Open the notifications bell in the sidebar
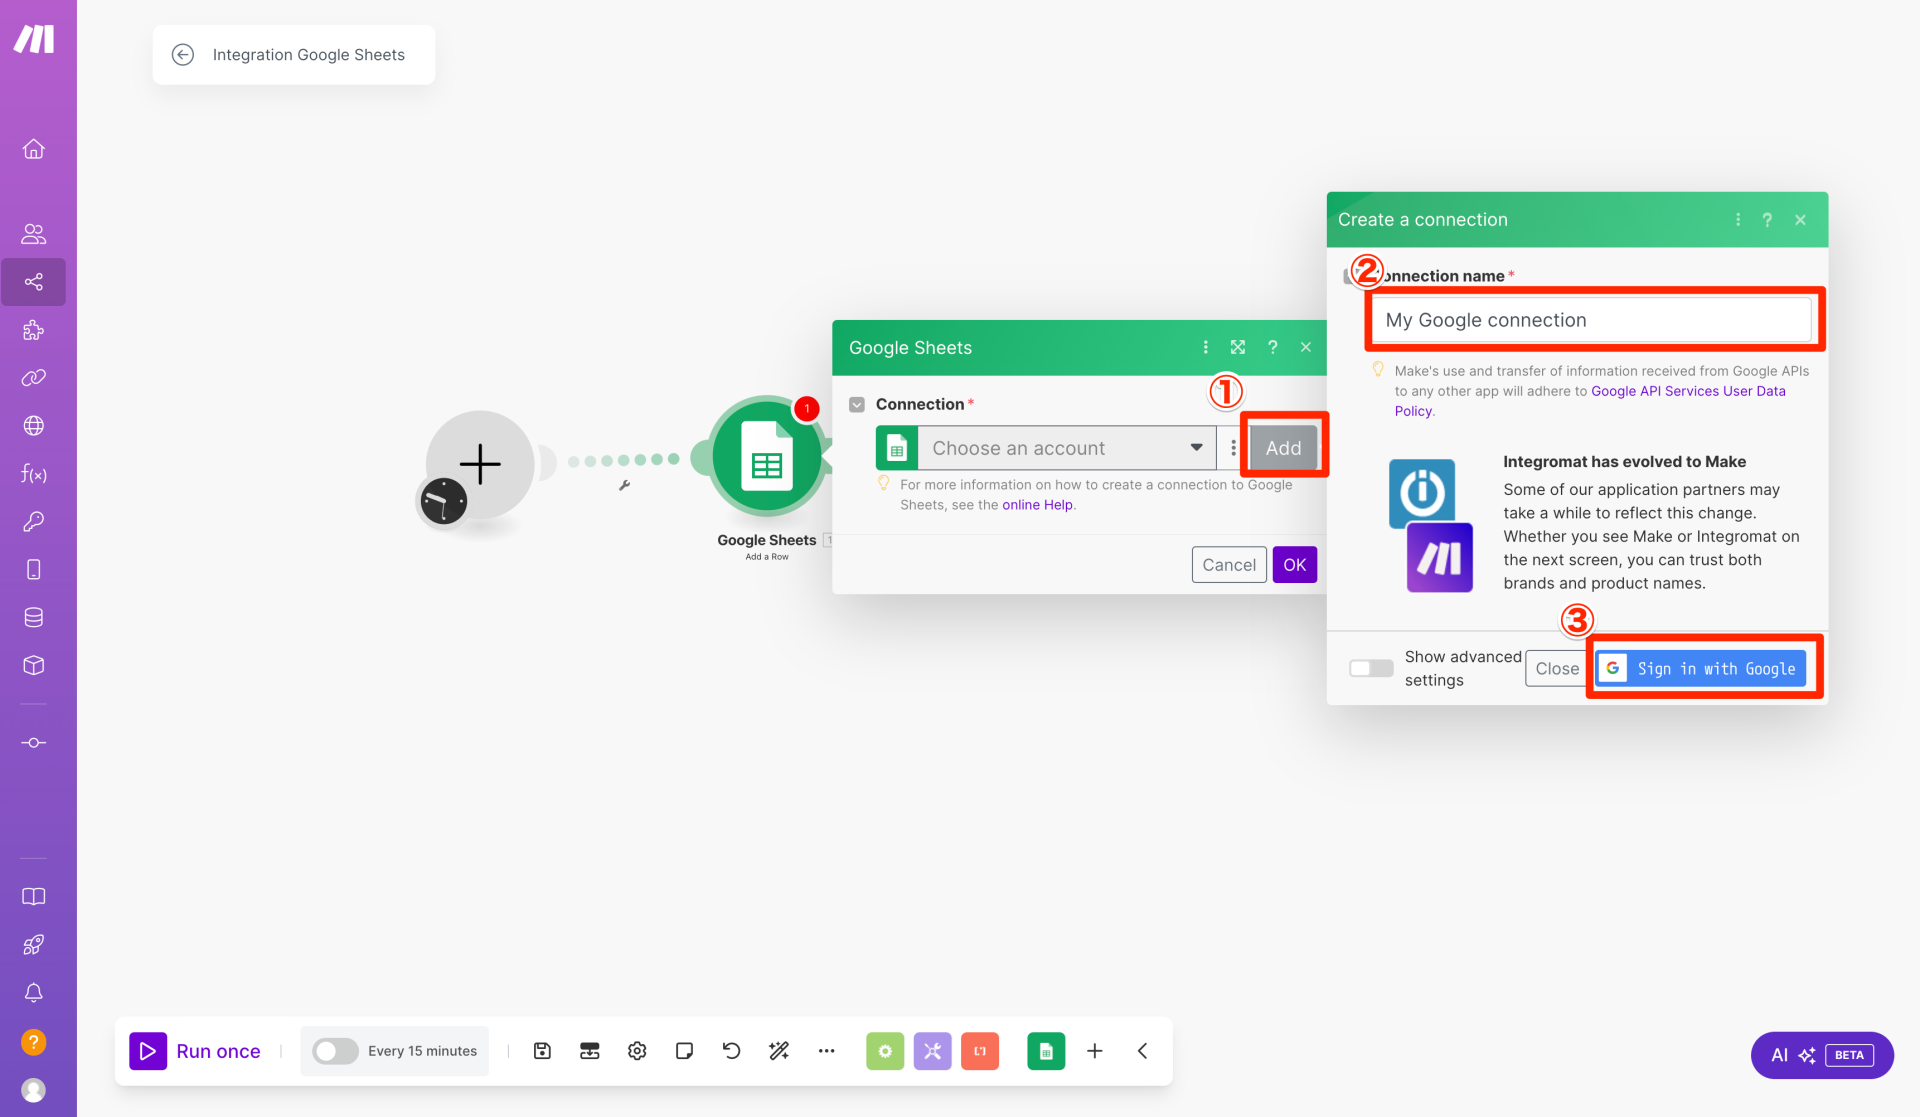 [x=34, y=992]
